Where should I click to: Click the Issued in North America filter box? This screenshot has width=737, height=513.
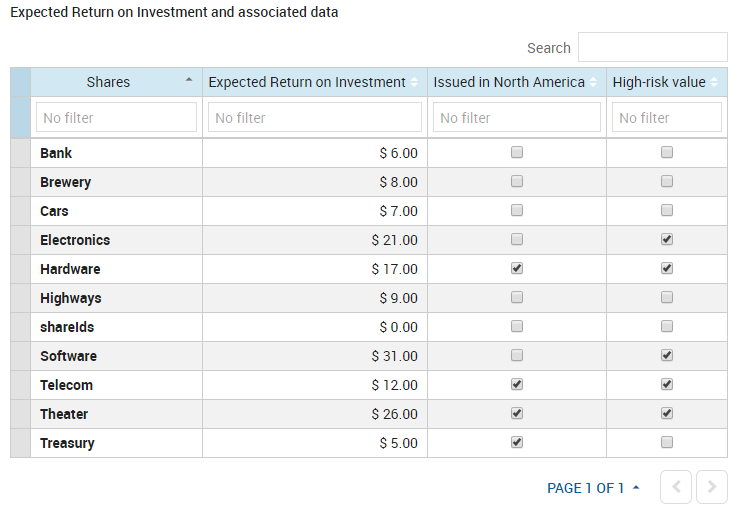click(x=517, y=118)
